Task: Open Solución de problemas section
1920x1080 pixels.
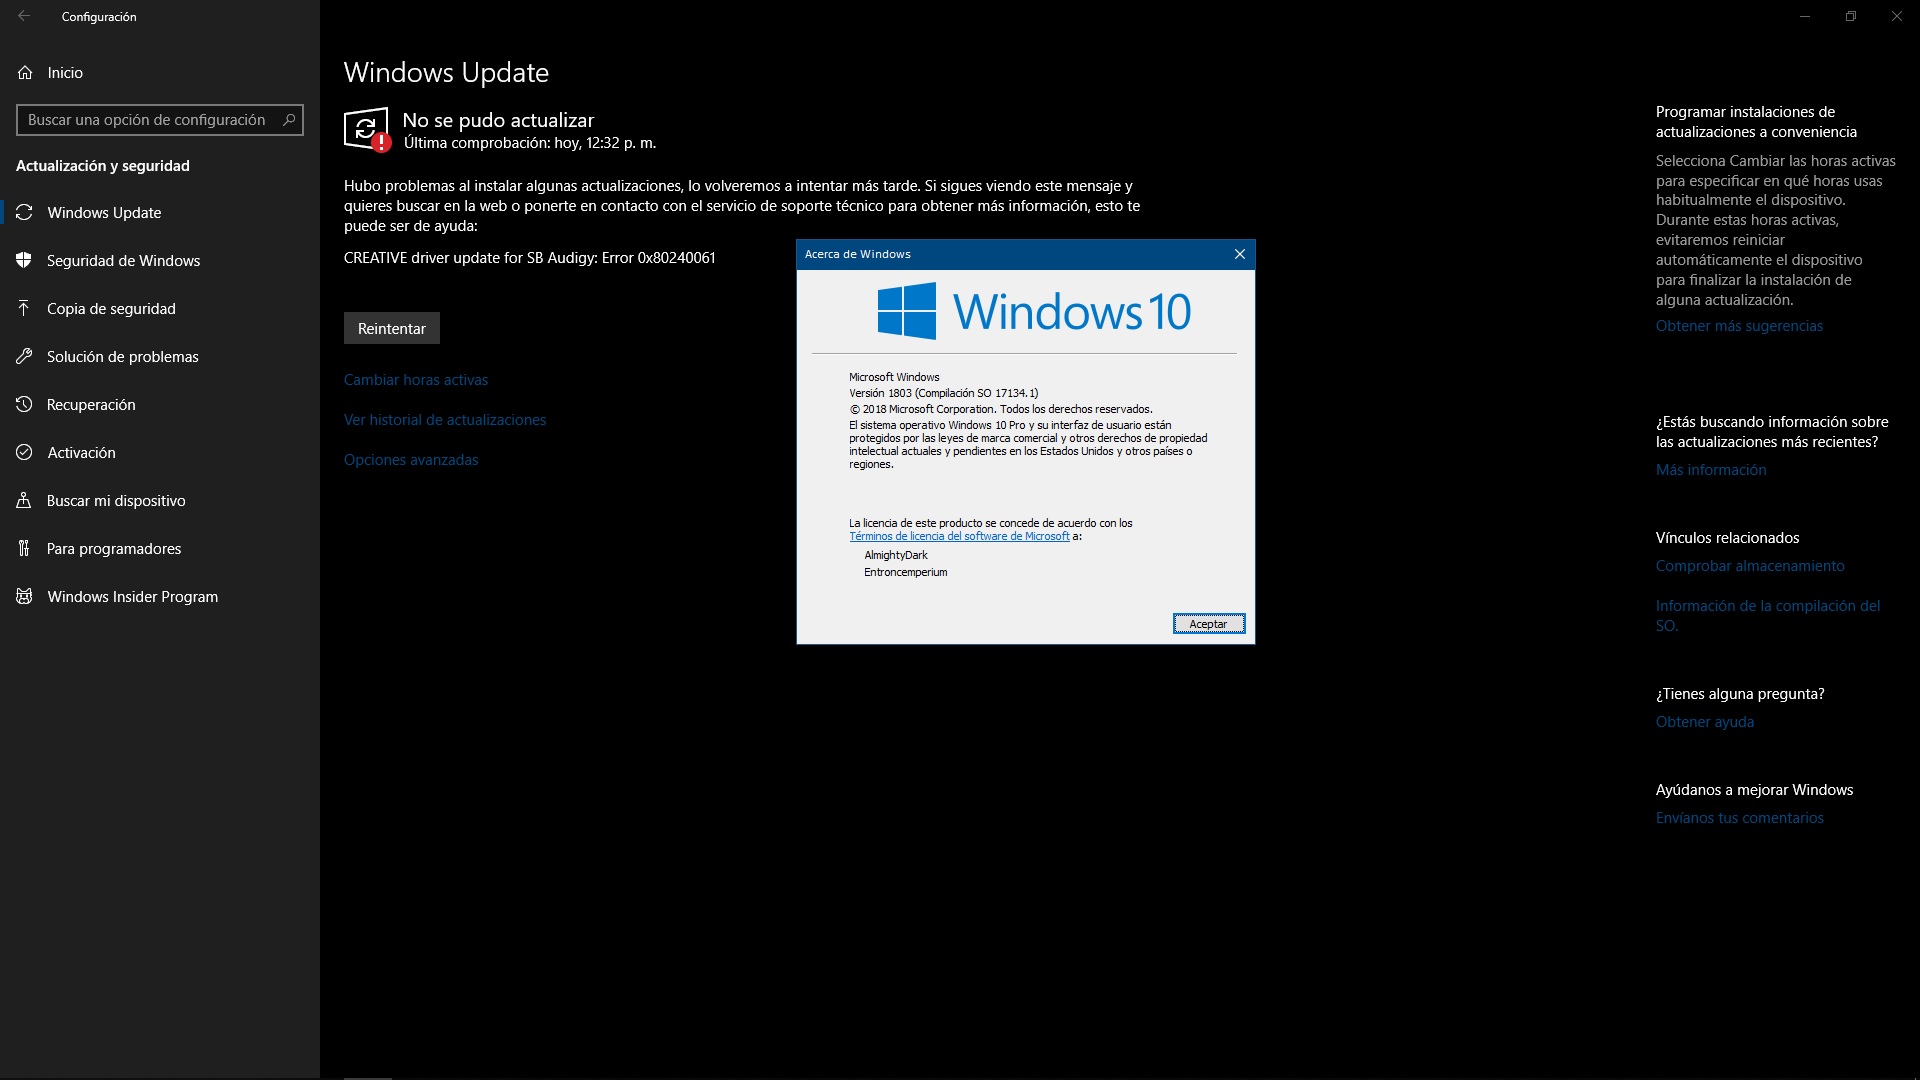Action: [160, 356]
